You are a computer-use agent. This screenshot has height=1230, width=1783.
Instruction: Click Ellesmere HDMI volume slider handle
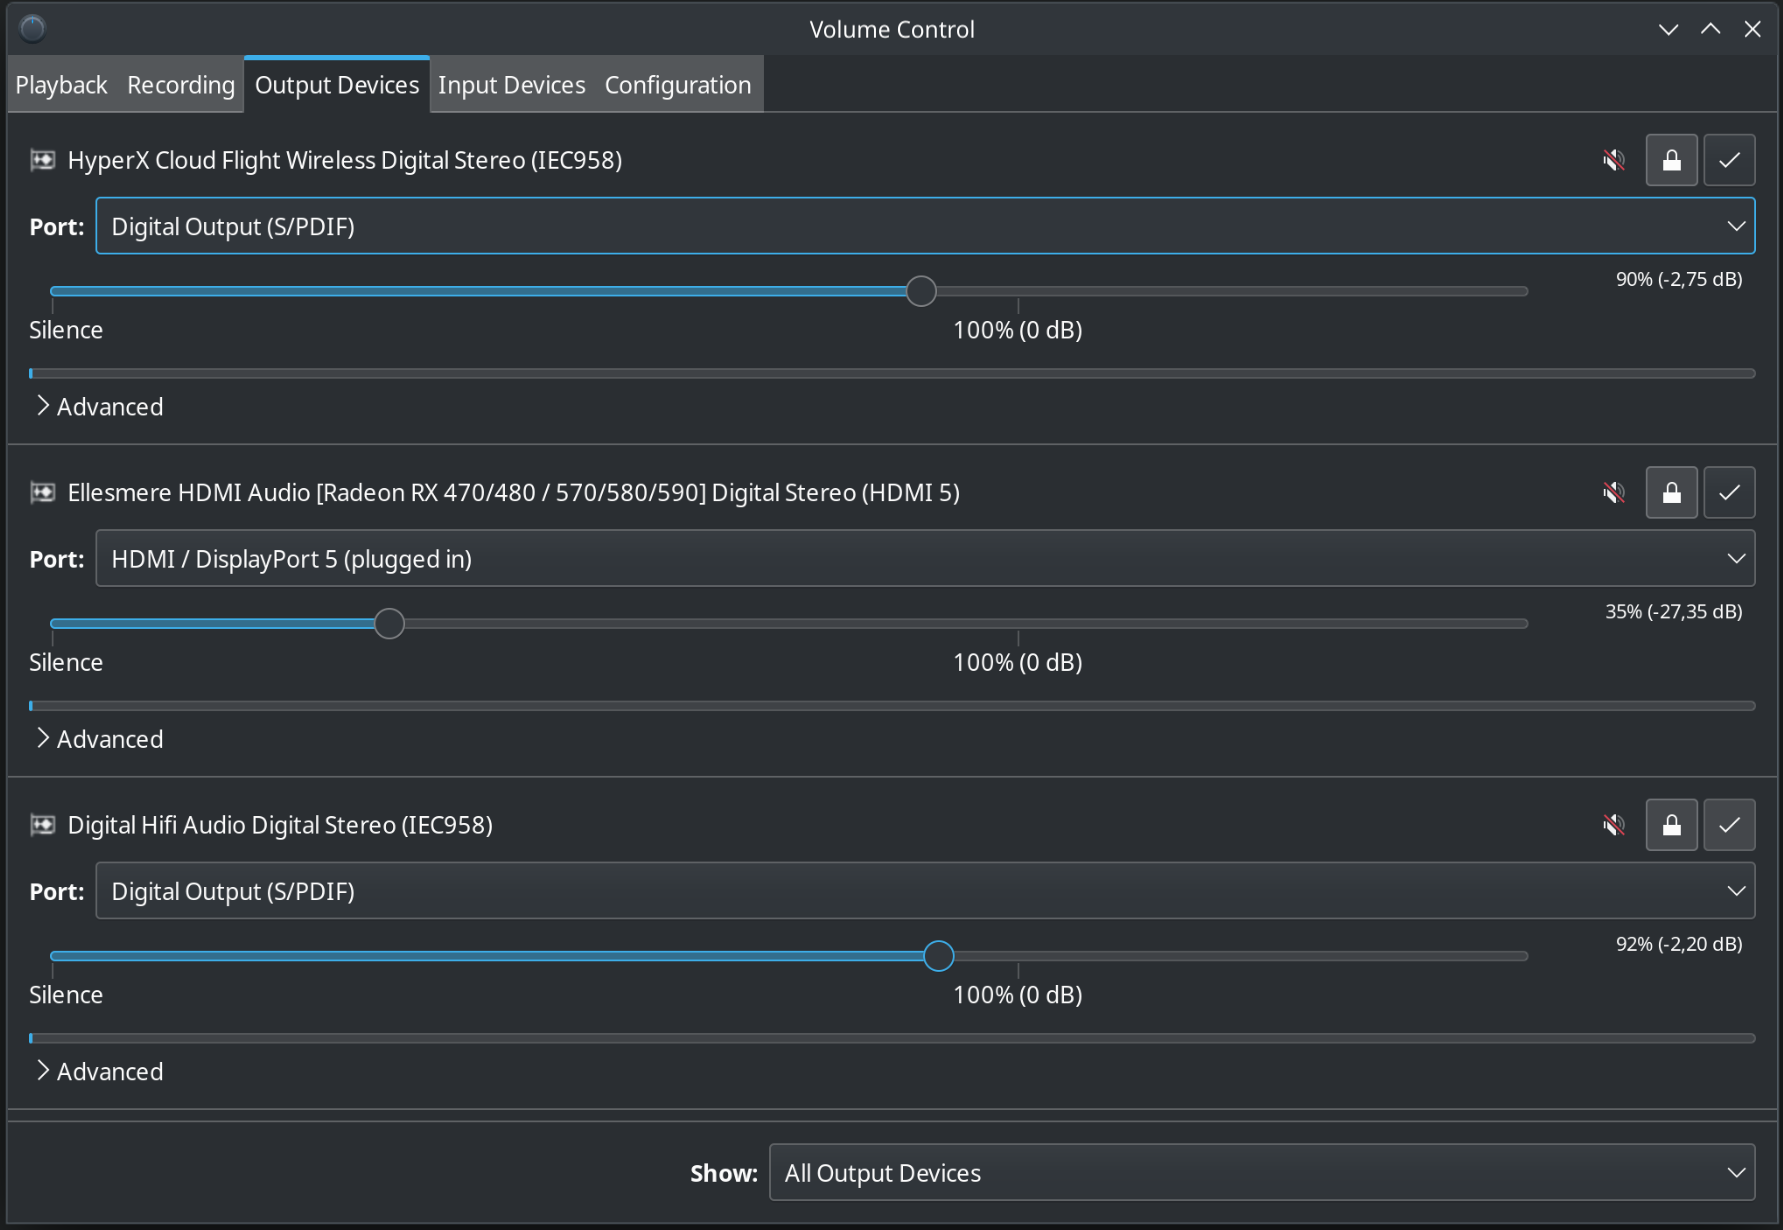tap(389, 623)
